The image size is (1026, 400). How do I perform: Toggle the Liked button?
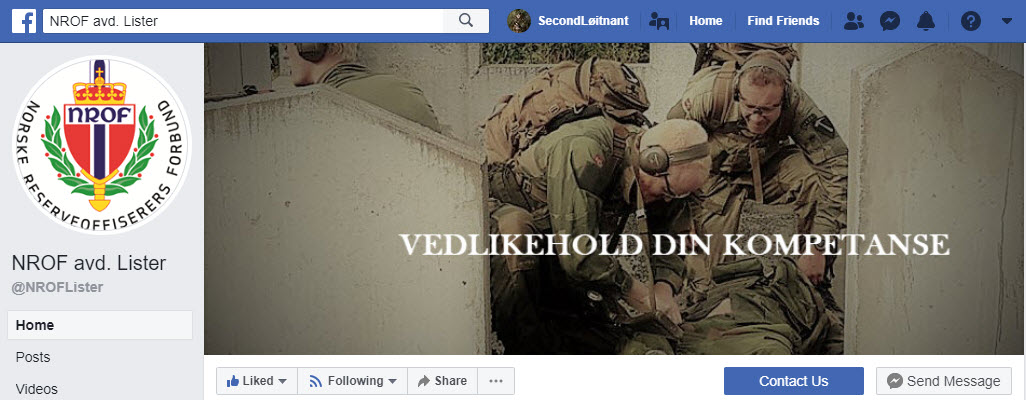257,381
